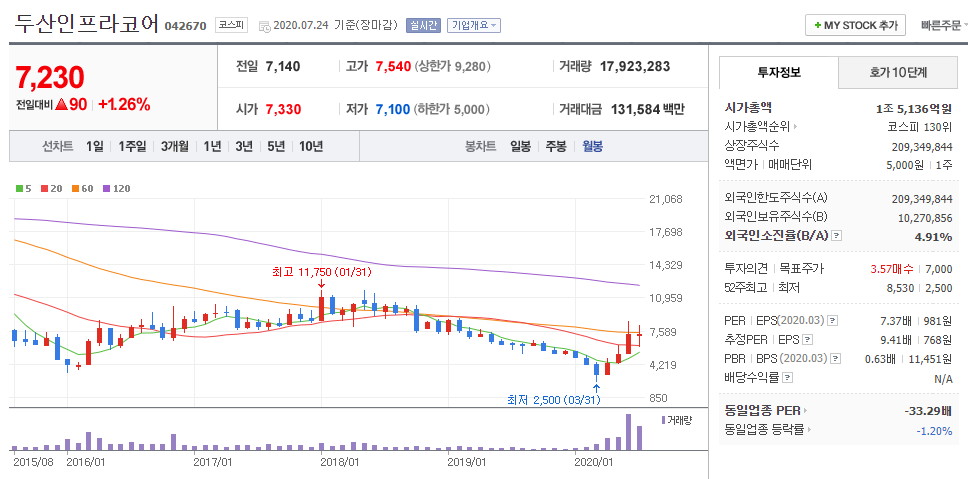This screenshot has width=968, height=479.
Task: Click the 코스피 market label
Action: point(231,25)
